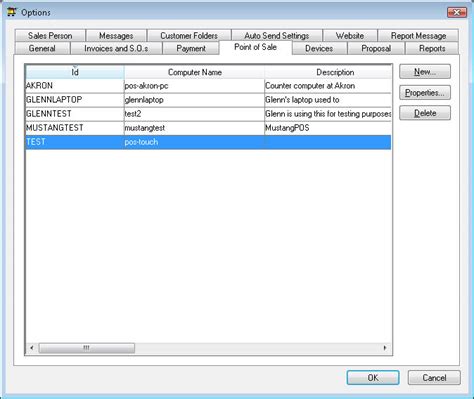The height and width of the screenshot is (399, 474).
Task: Open Properties... for selected entry
Action: (x=425, y=92)
